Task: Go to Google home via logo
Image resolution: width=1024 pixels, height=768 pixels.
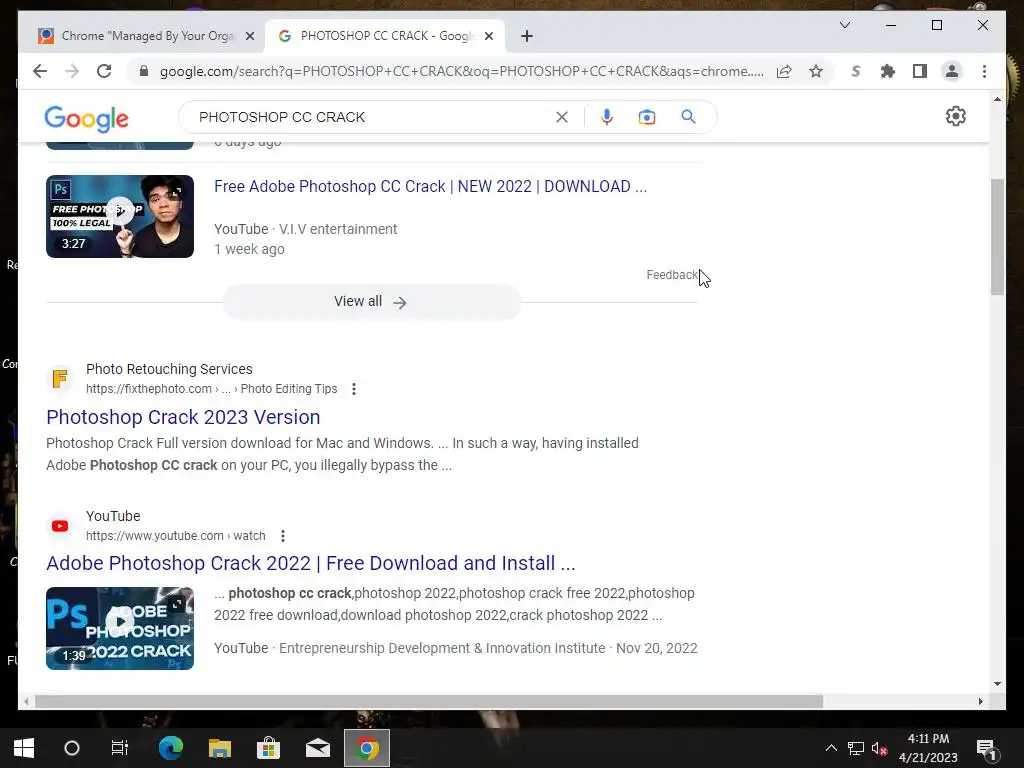Action: (x=86, y=119)
